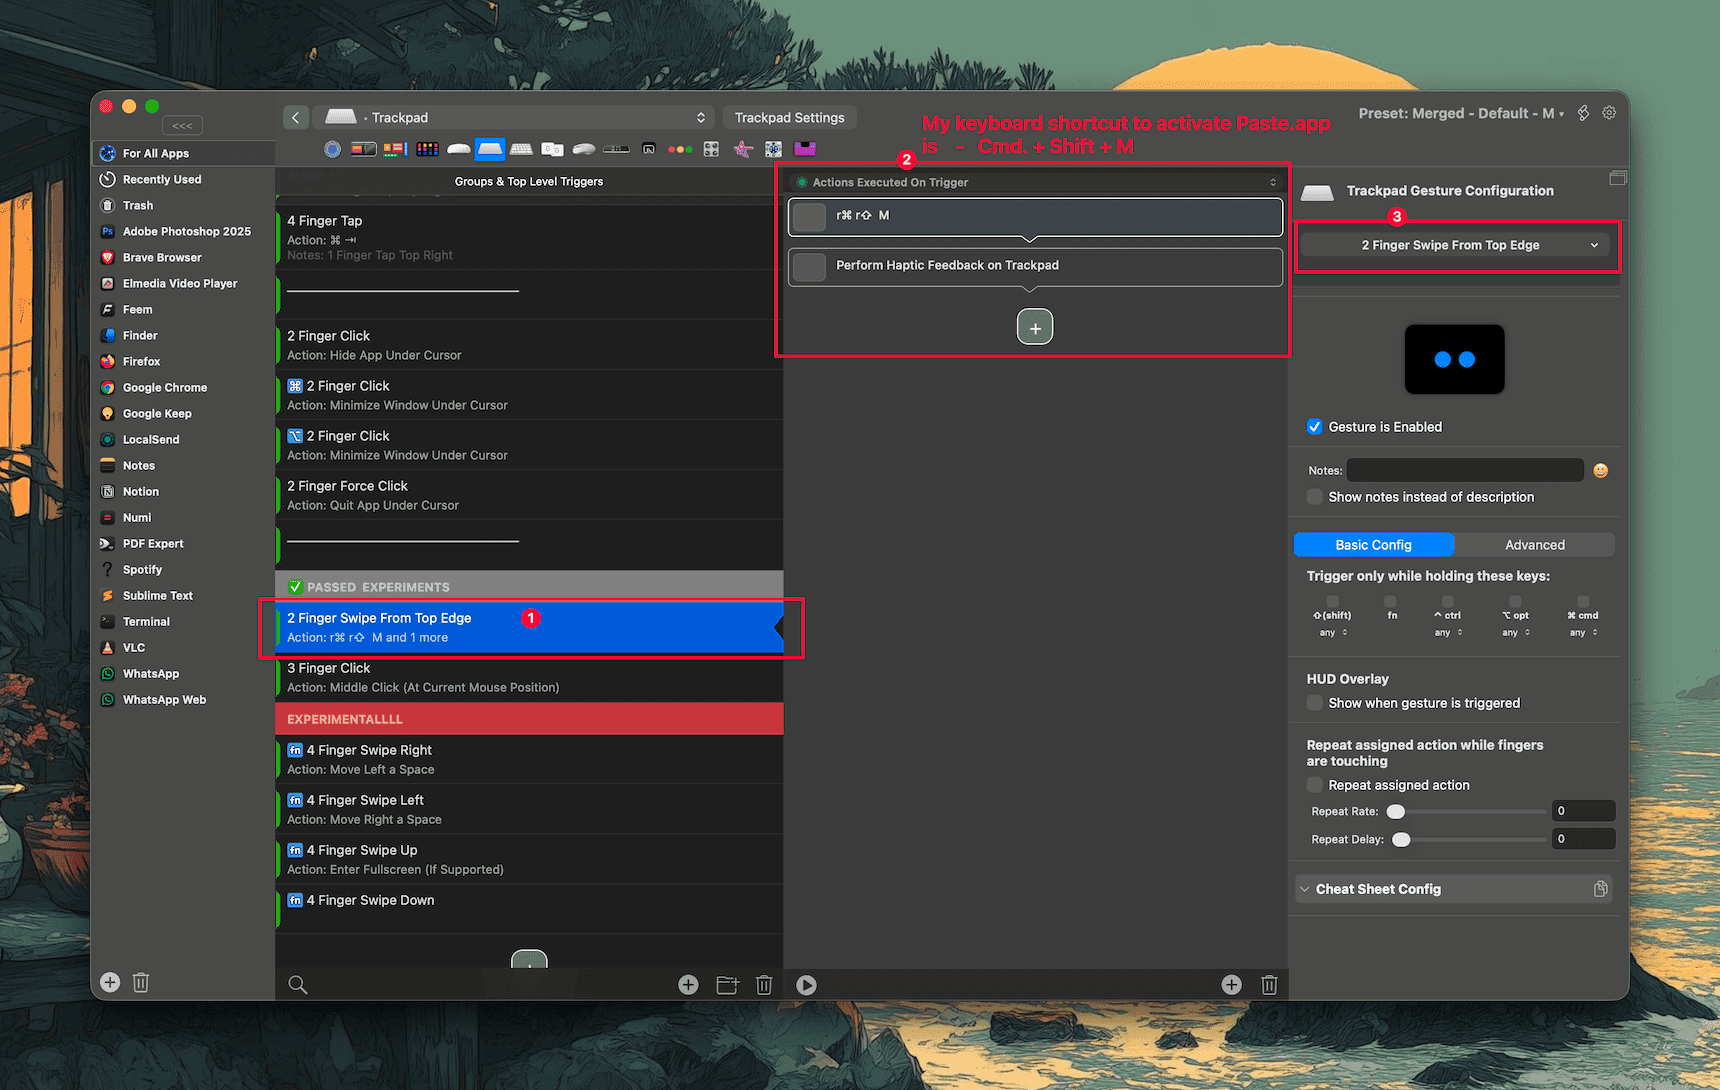1720x1090 pixels.
Task: Open the ctrl key 'any' stepper dropdown
Action: pyautogui.click(x=1448, y=632)
